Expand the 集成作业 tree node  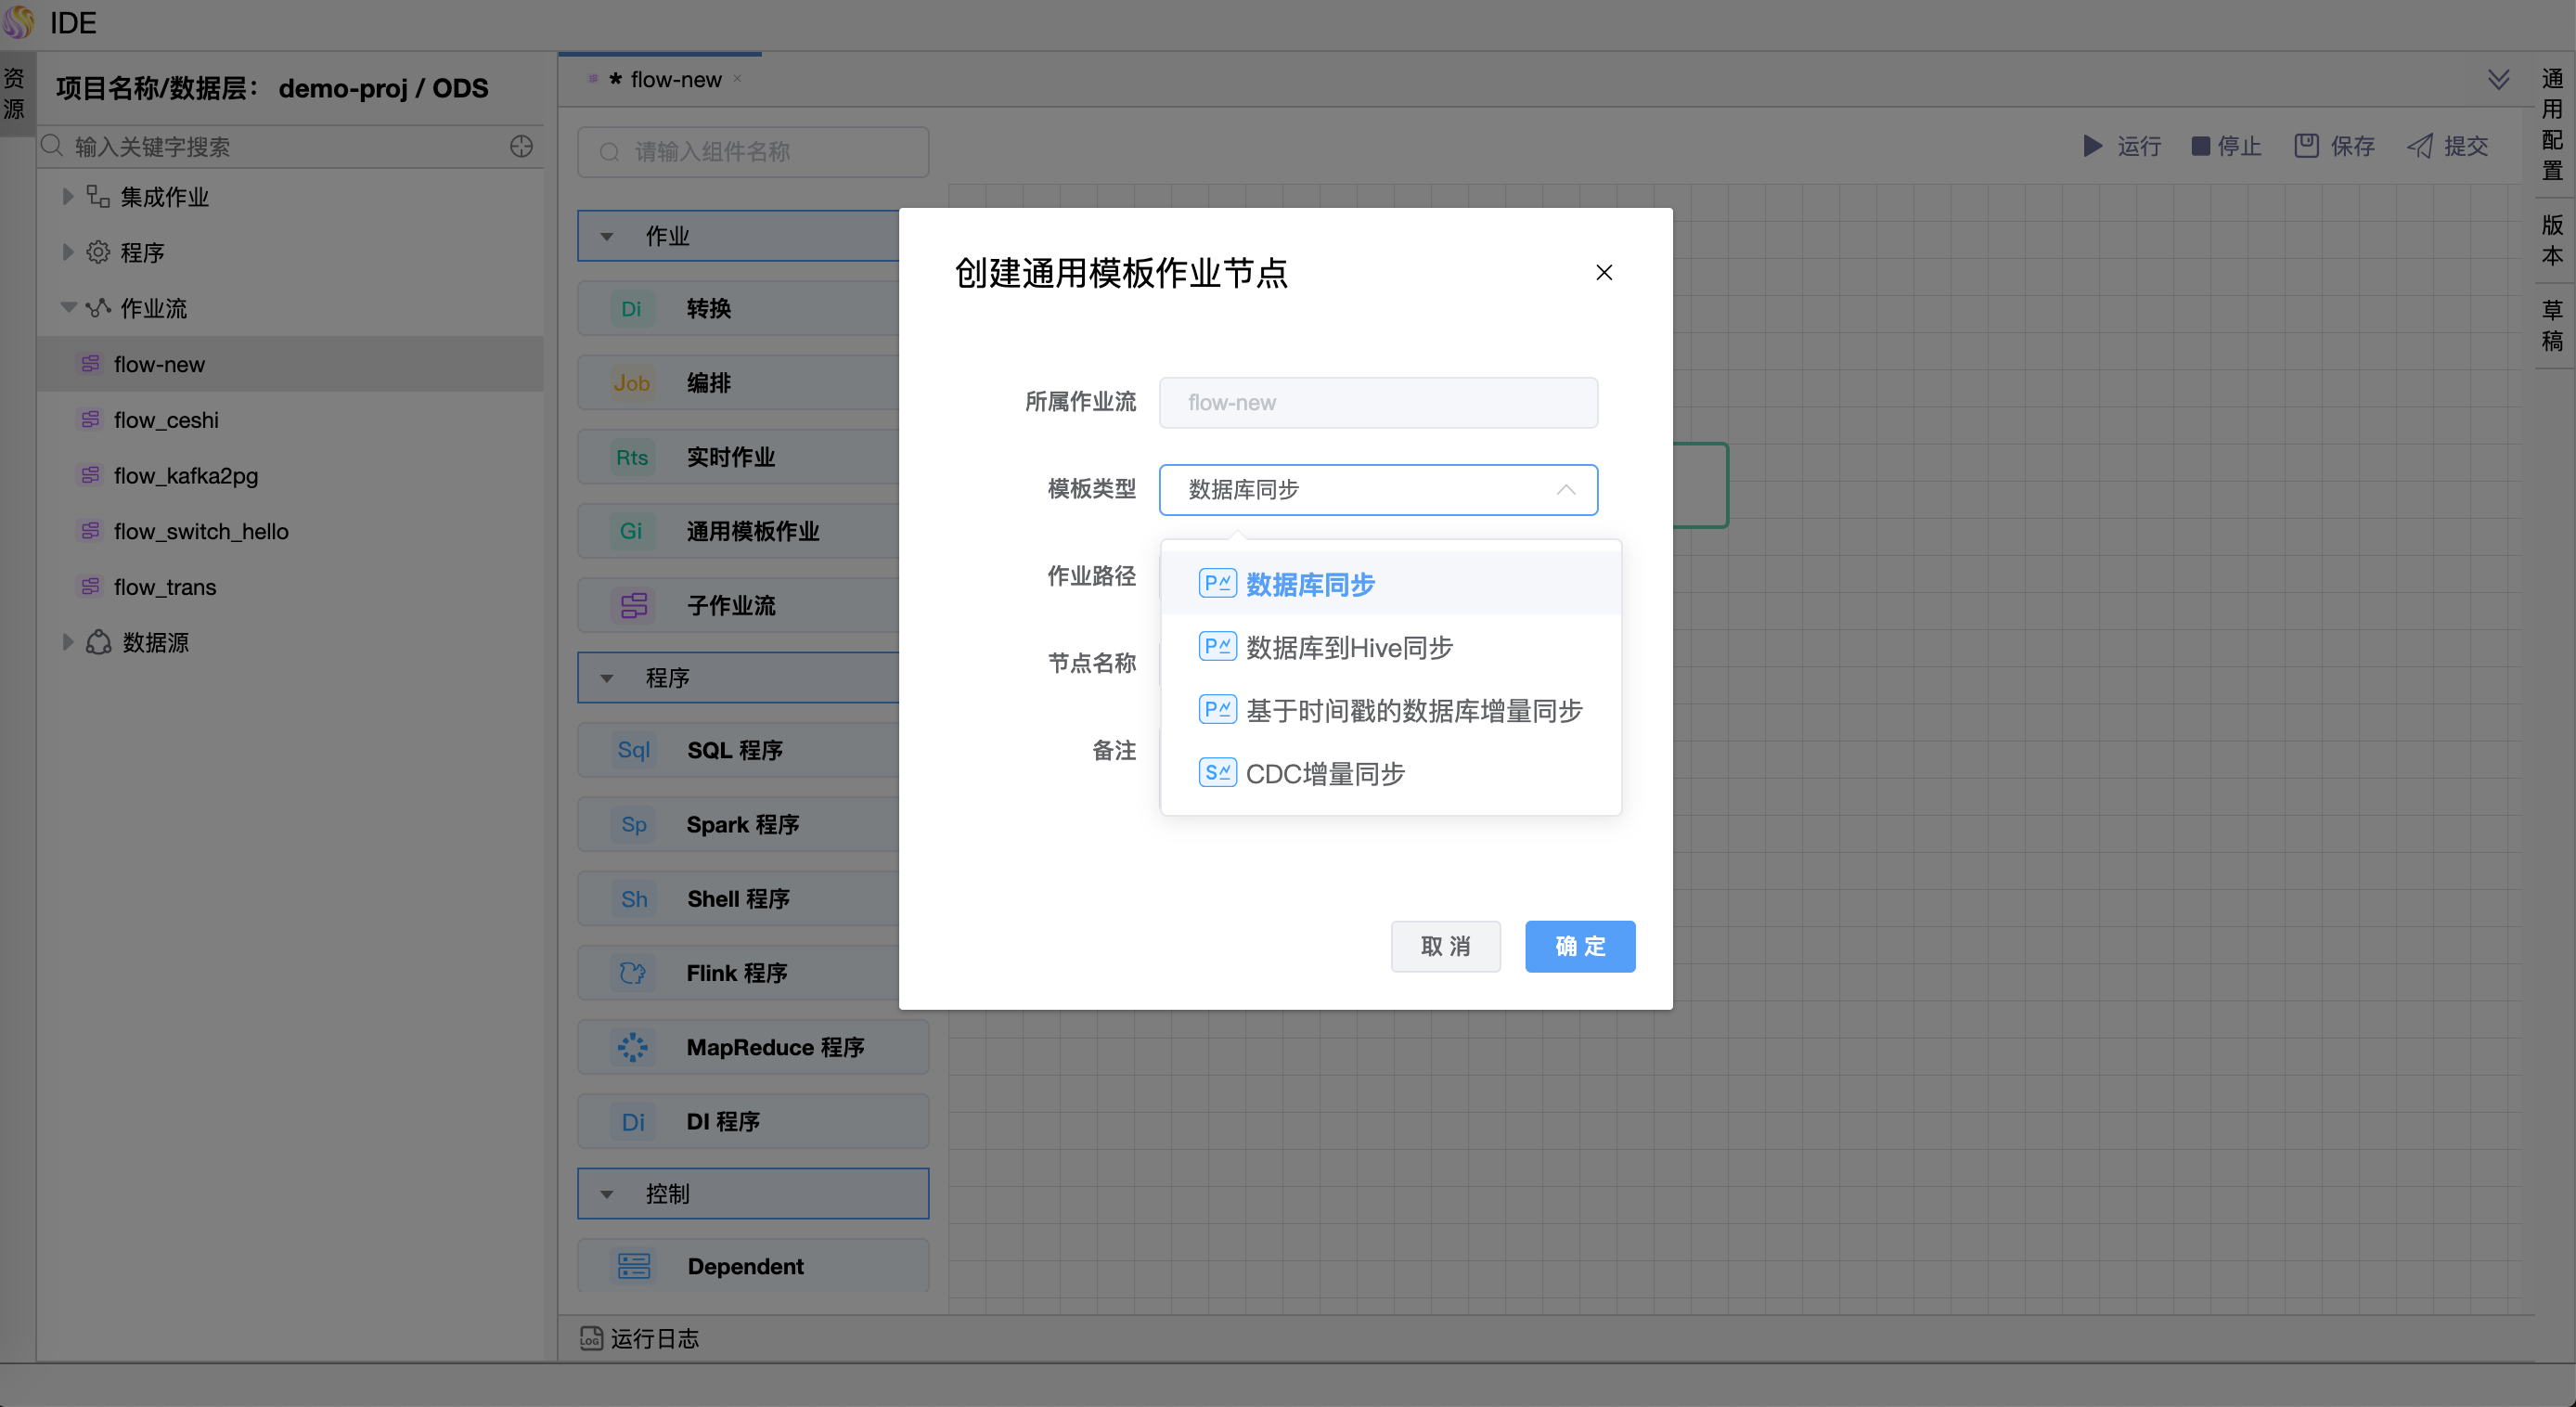pos(68,196)
